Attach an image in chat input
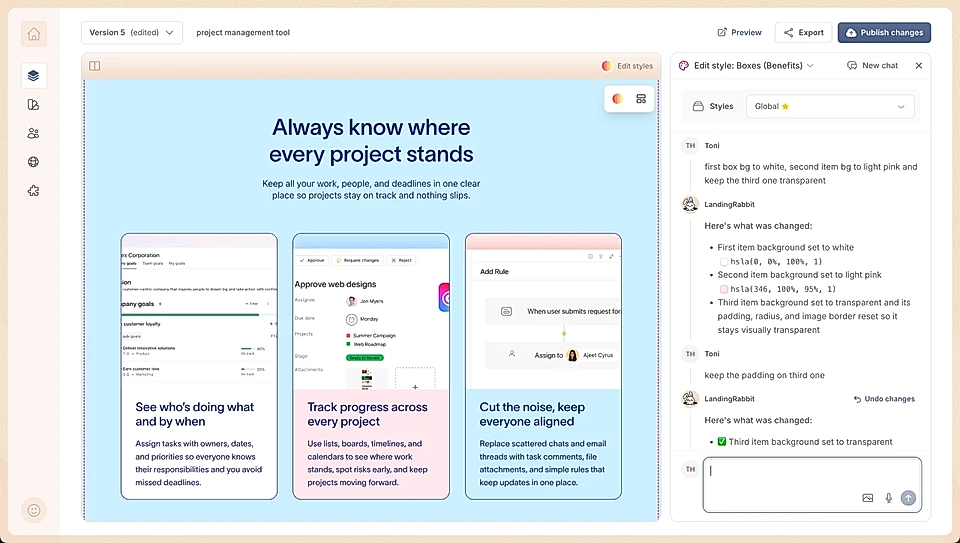960x543 pixels. click(868, 498)
